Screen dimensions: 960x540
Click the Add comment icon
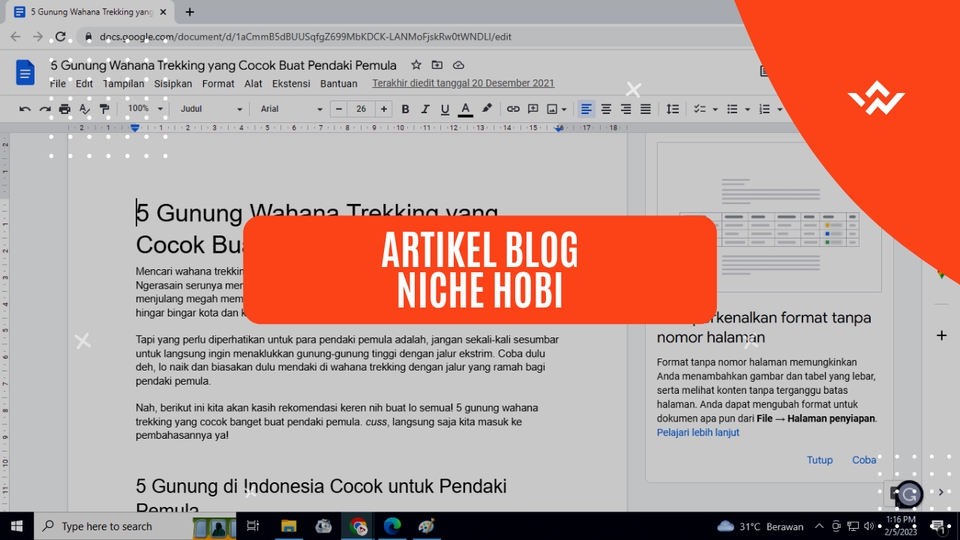coord(533,109)
